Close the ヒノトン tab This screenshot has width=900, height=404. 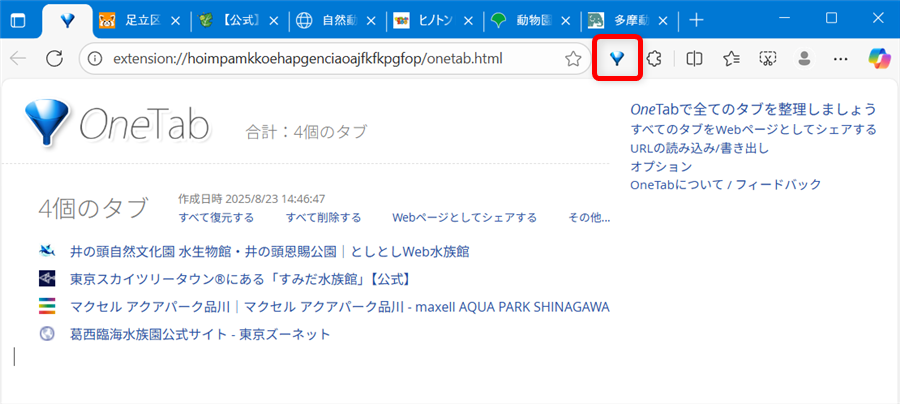coord(468,21)
